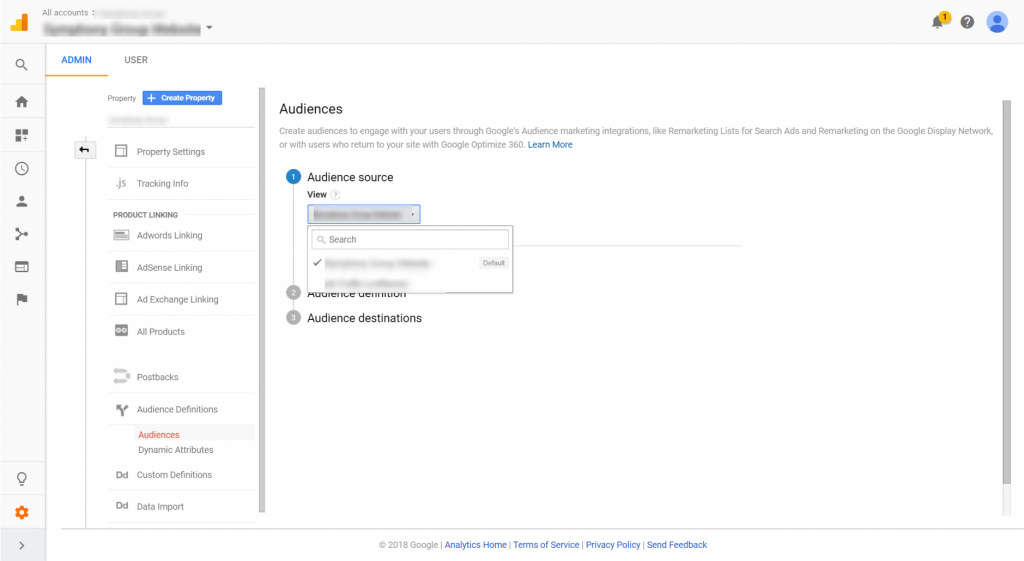The image size is (1024, 561).
Task: Click the Discover lightbulb icon
Action: pyautogui.click(x=21, y=478)
